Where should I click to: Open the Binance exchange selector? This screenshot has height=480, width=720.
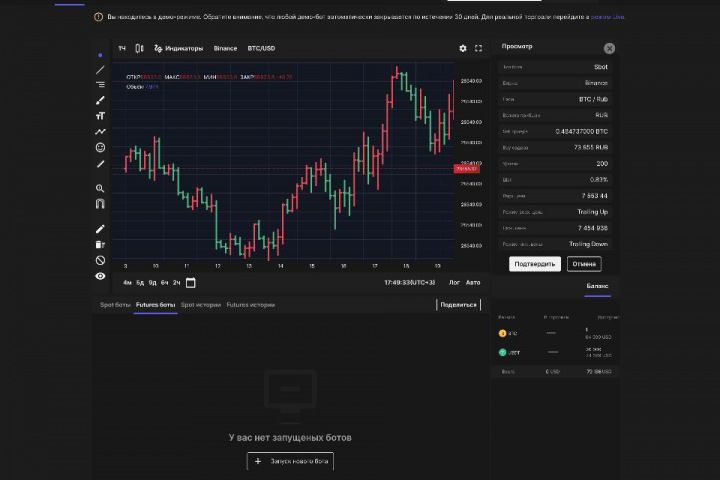pyautogui.click(x=225, y=48)
